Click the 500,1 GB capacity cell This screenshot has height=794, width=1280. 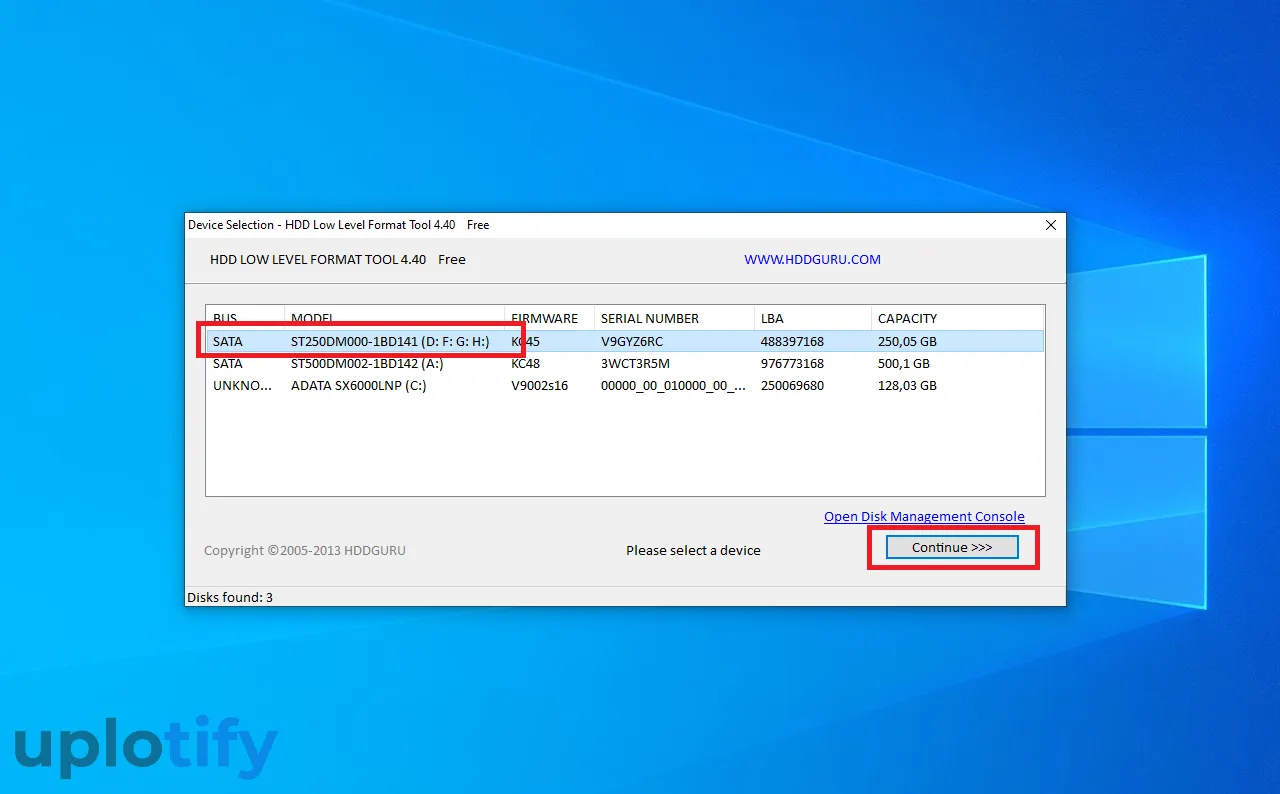tap(904, 363)
